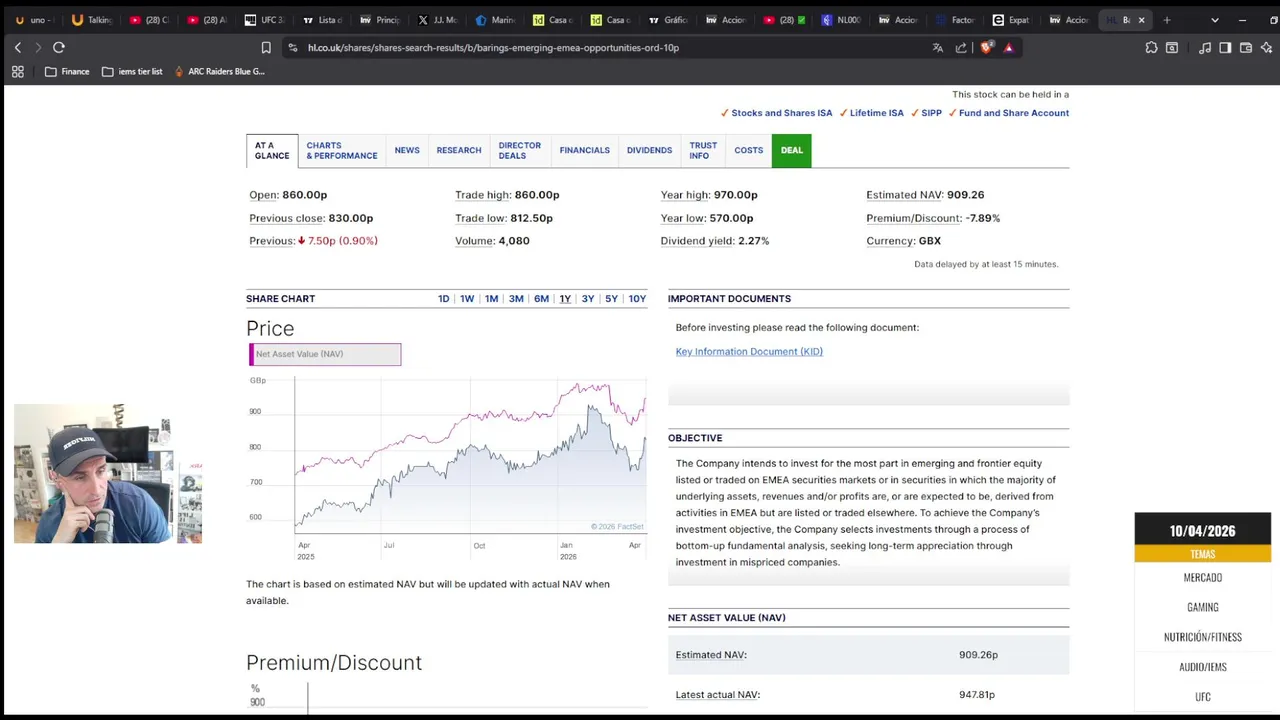Image resolution: width=1280 pixels, height=720 pixels.
Task: Go back using the browser back arrow
Action: pyautogui.click(x=17, y=47)
